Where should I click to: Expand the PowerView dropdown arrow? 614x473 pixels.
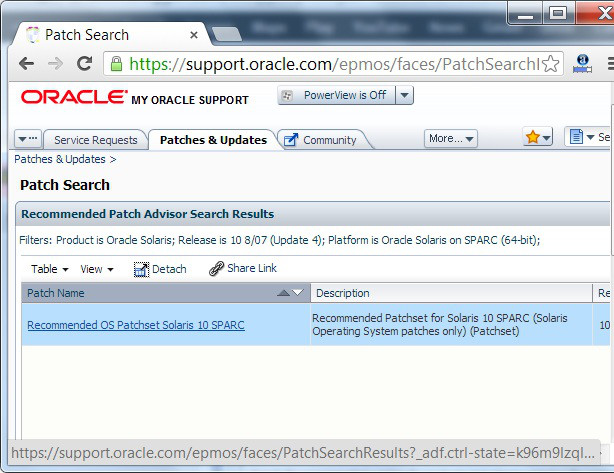coord(404,95)
